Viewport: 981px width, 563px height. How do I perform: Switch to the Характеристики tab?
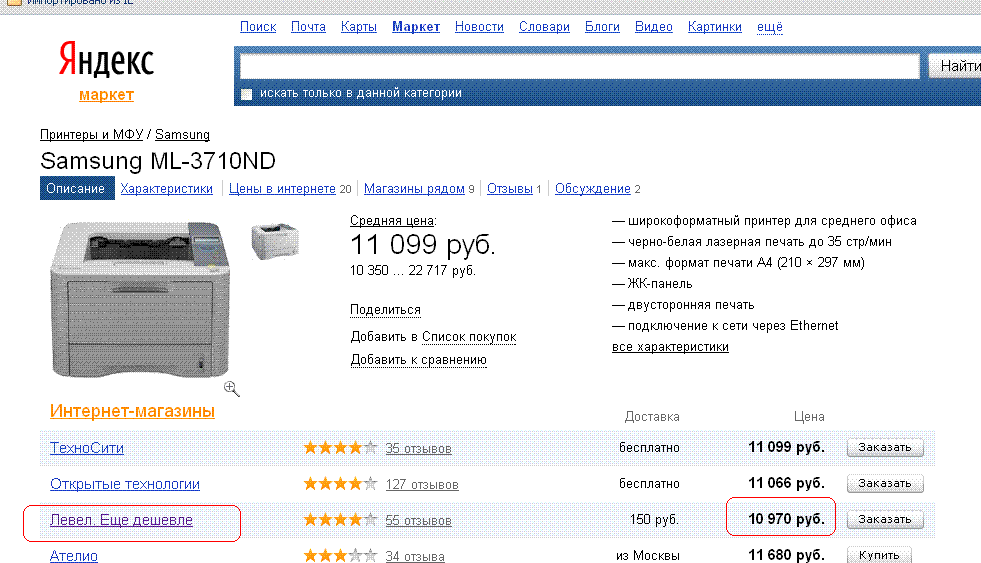point(166,188)
